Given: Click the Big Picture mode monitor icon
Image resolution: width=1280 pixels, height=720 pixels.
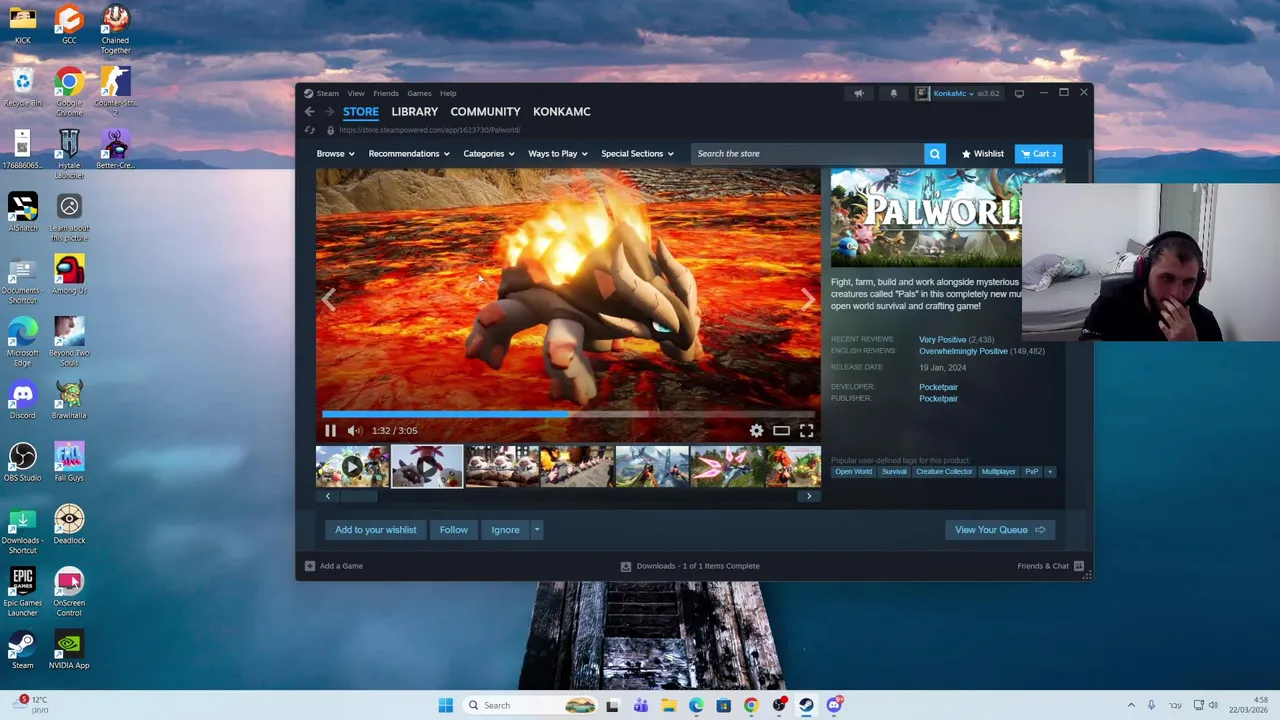Looking at the screenshot, I should point(1019,94).
